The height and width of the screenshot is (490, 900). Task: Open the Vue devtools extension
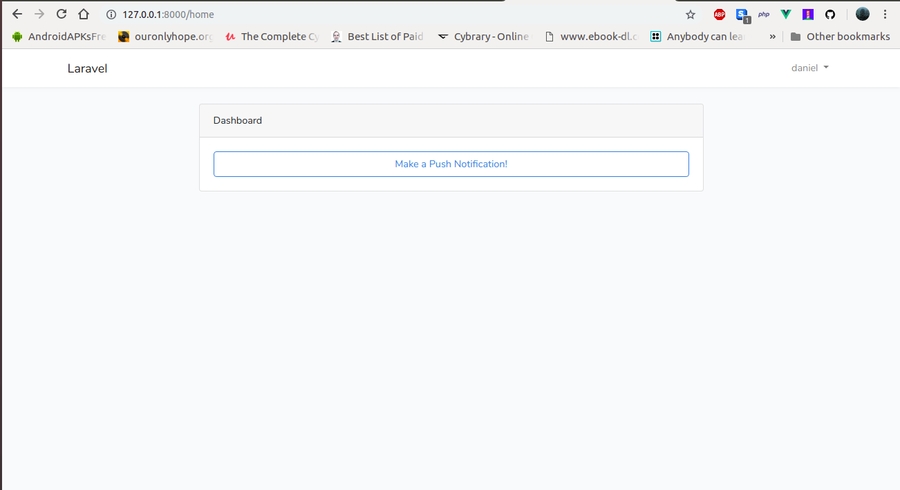click(x=785, y=15)
